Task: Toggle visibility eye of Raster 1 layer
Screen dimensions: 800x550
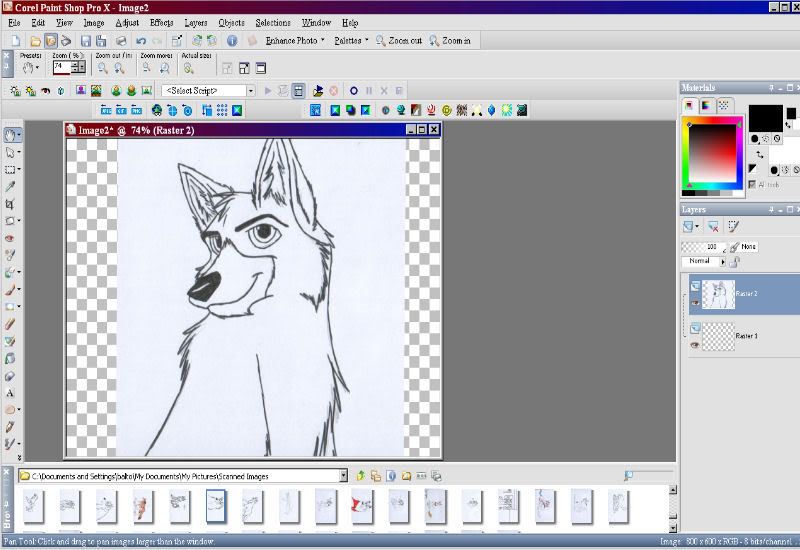Action: [x=695, y=345]
